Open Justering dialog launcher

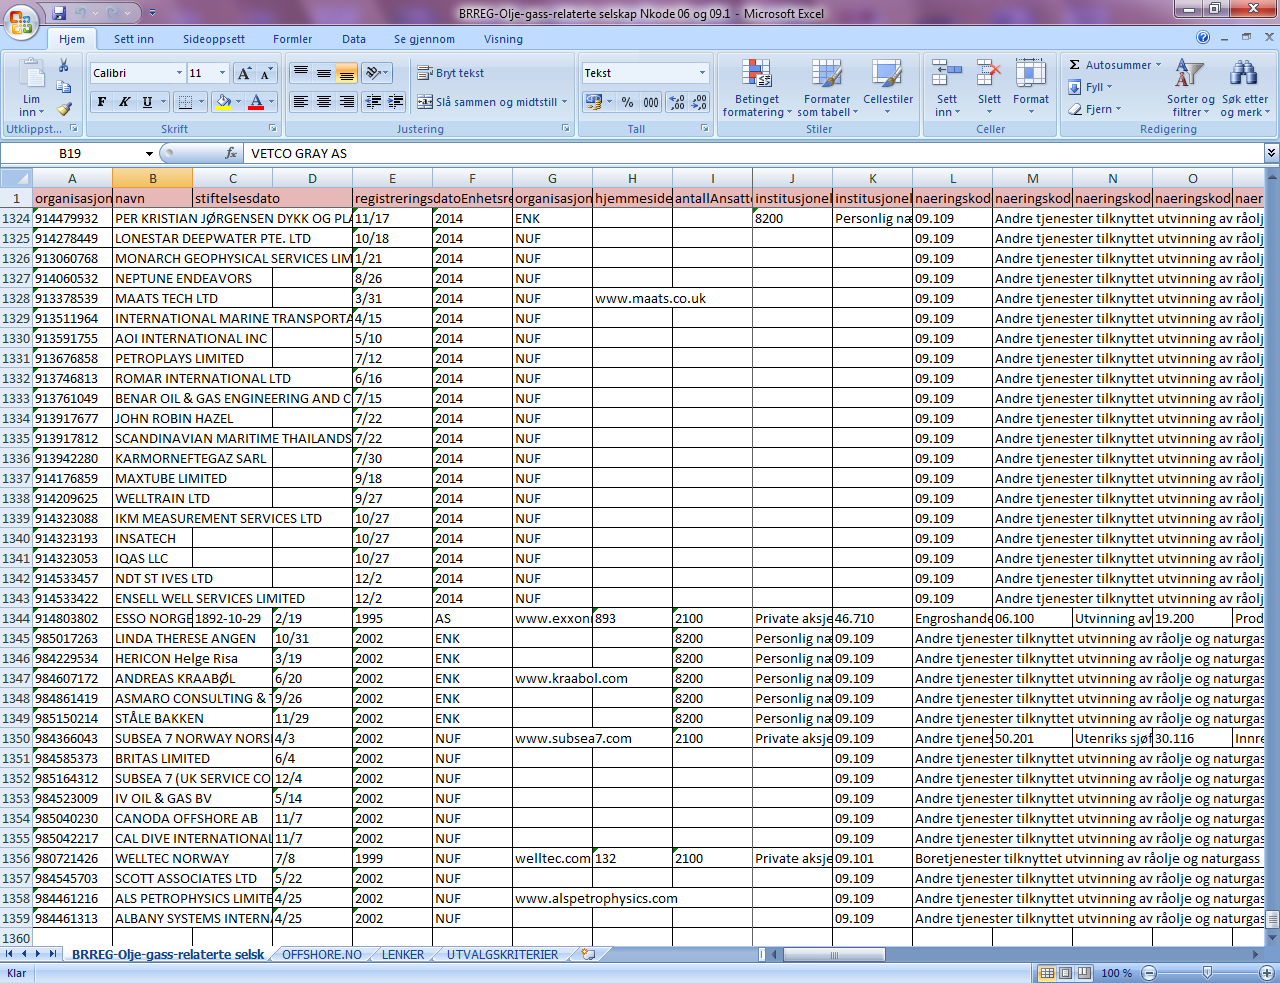point(565,129)
